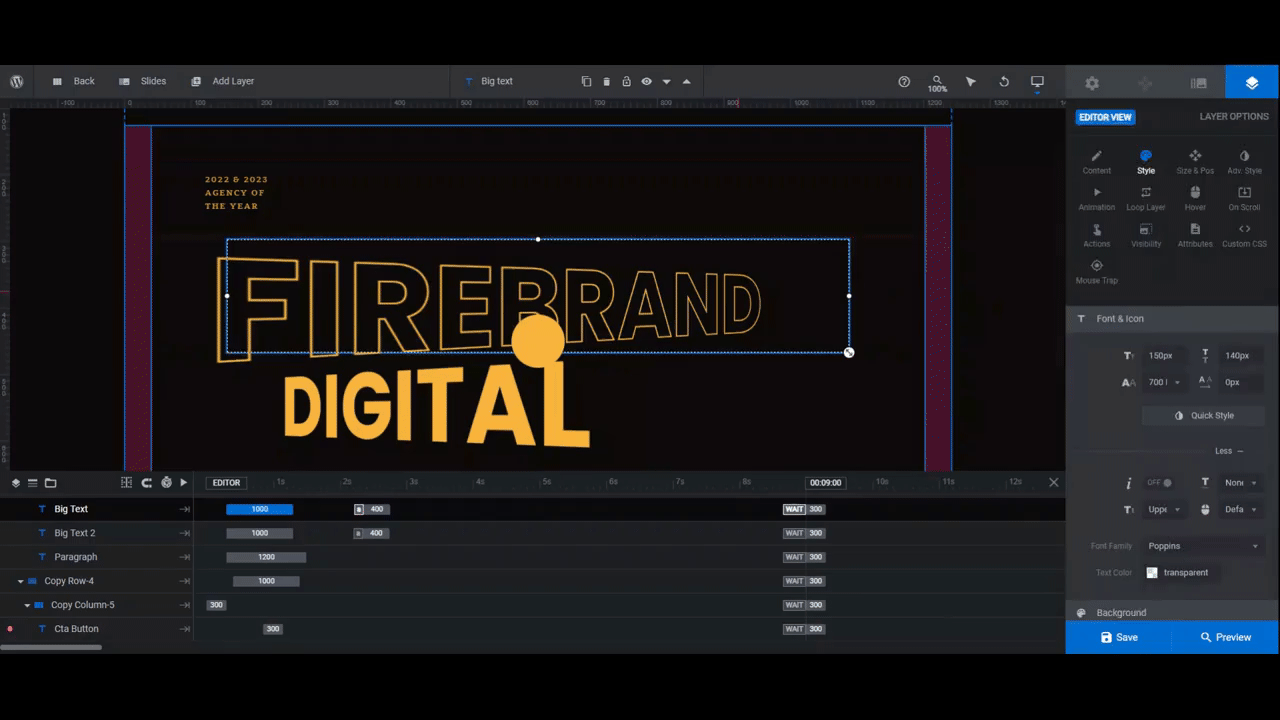Duplicate the selected layer
This screenshot has height=720, width=1280.
586,81
